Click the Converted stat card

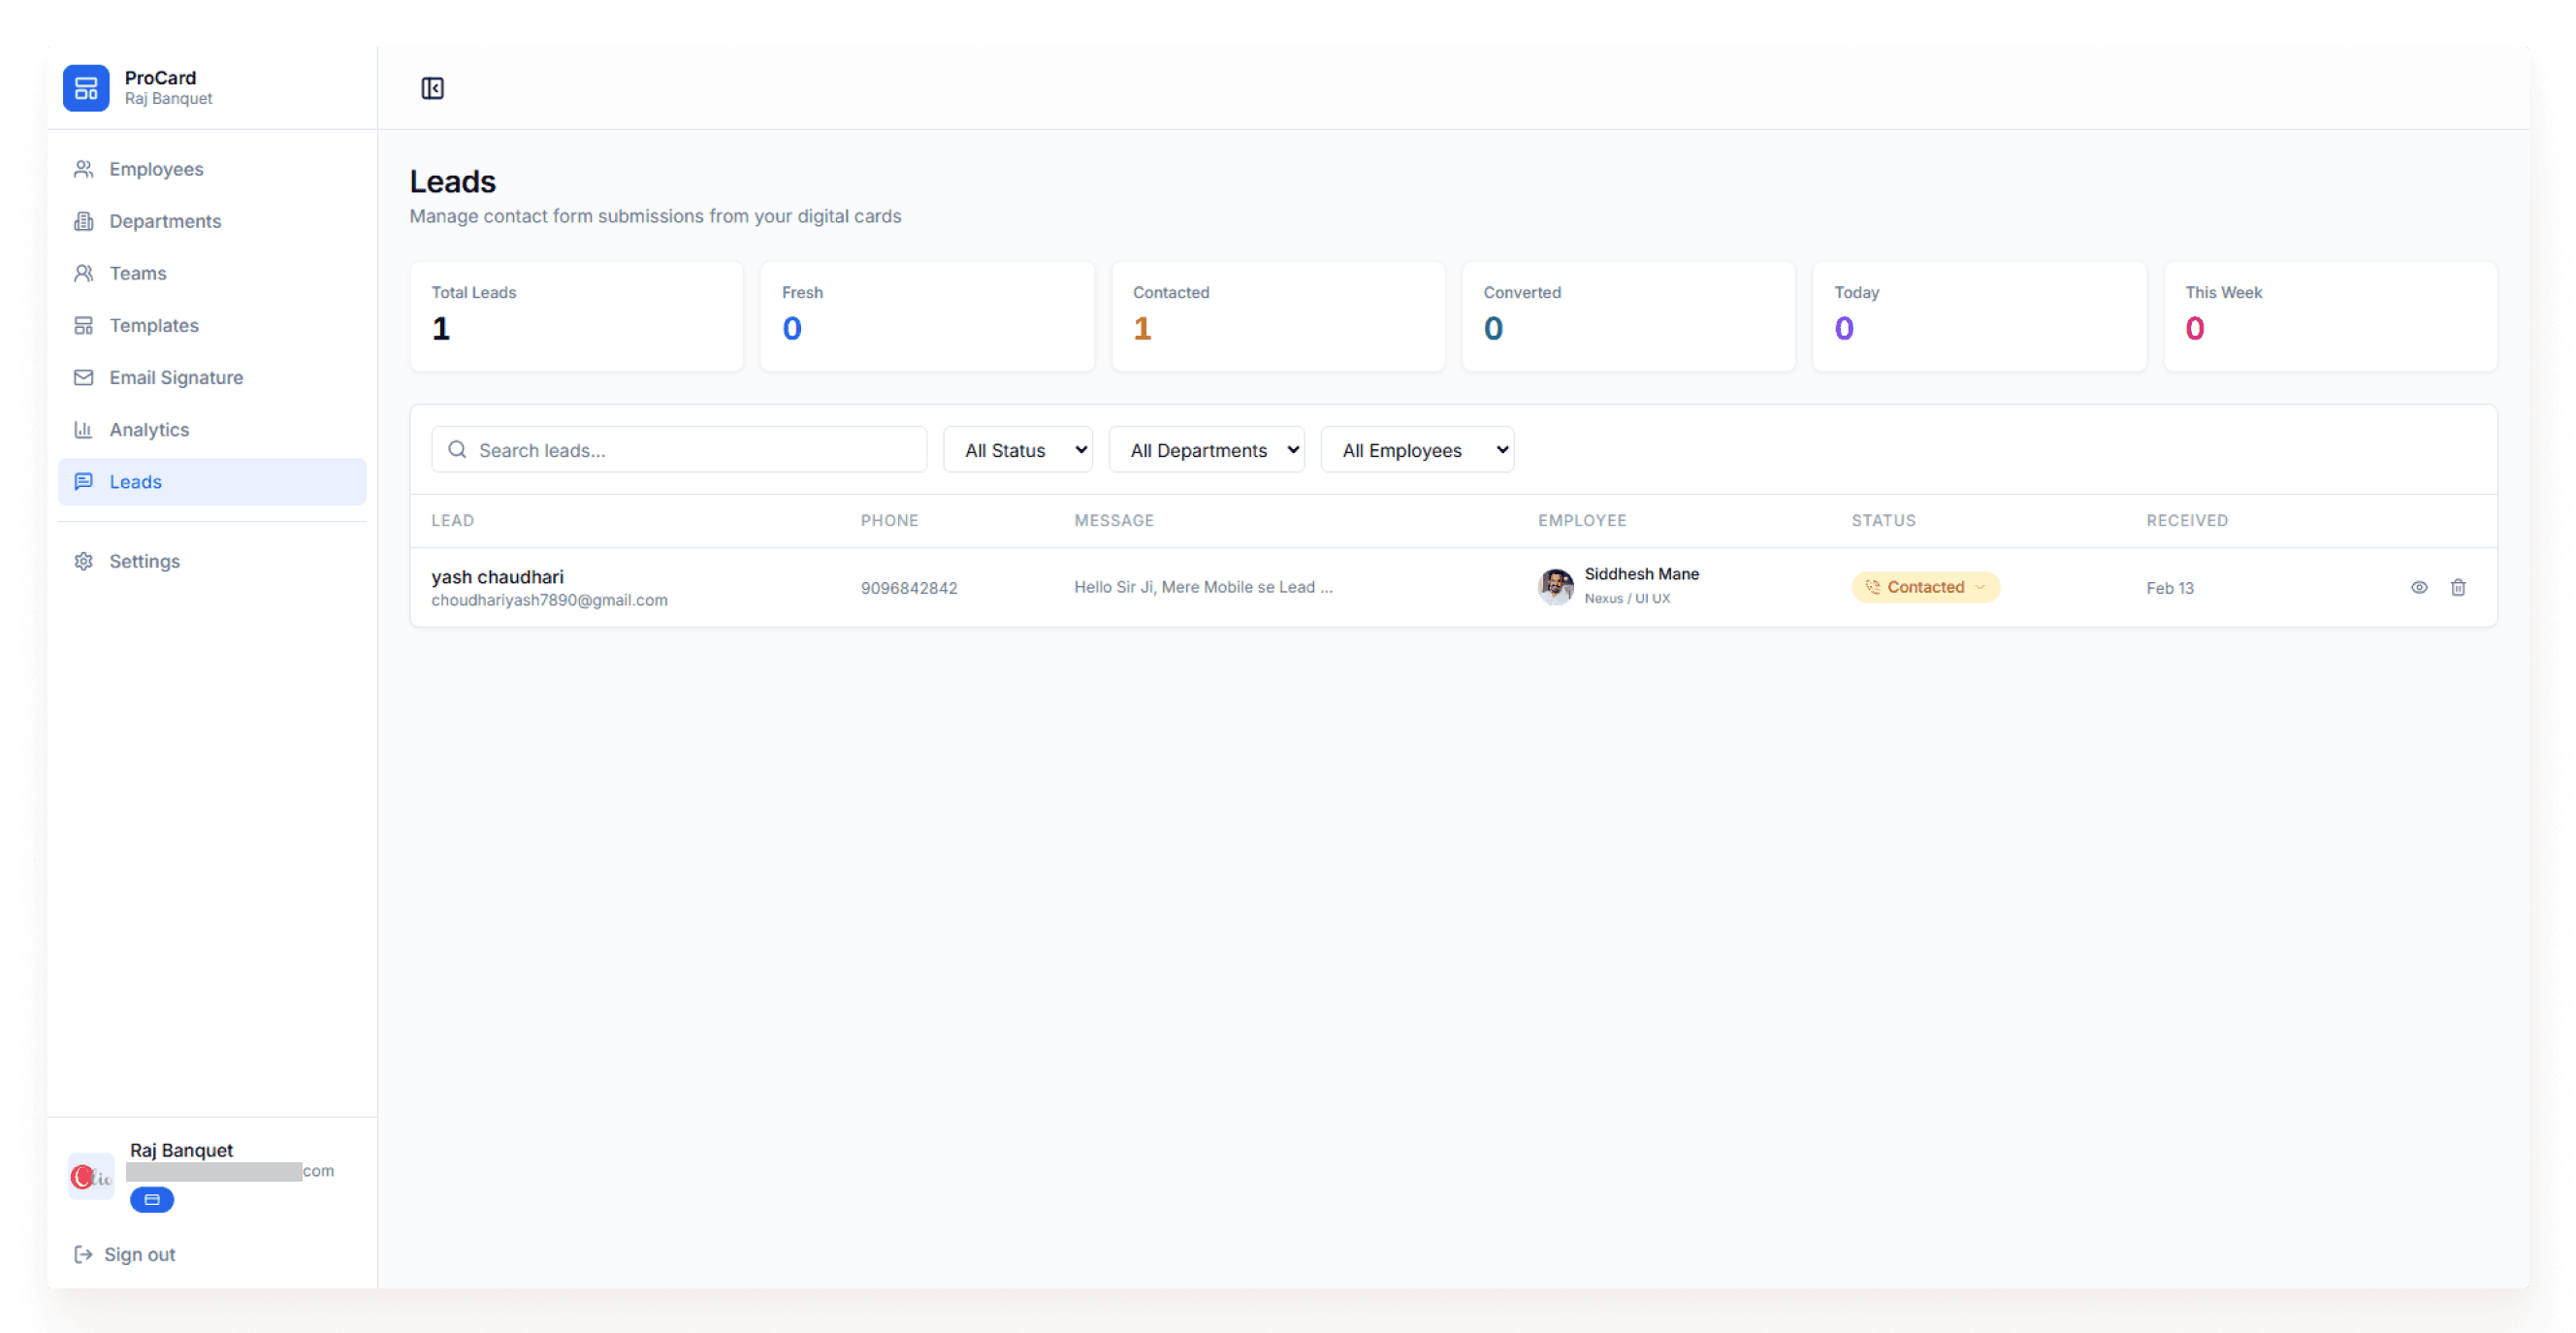(1628, 316)
